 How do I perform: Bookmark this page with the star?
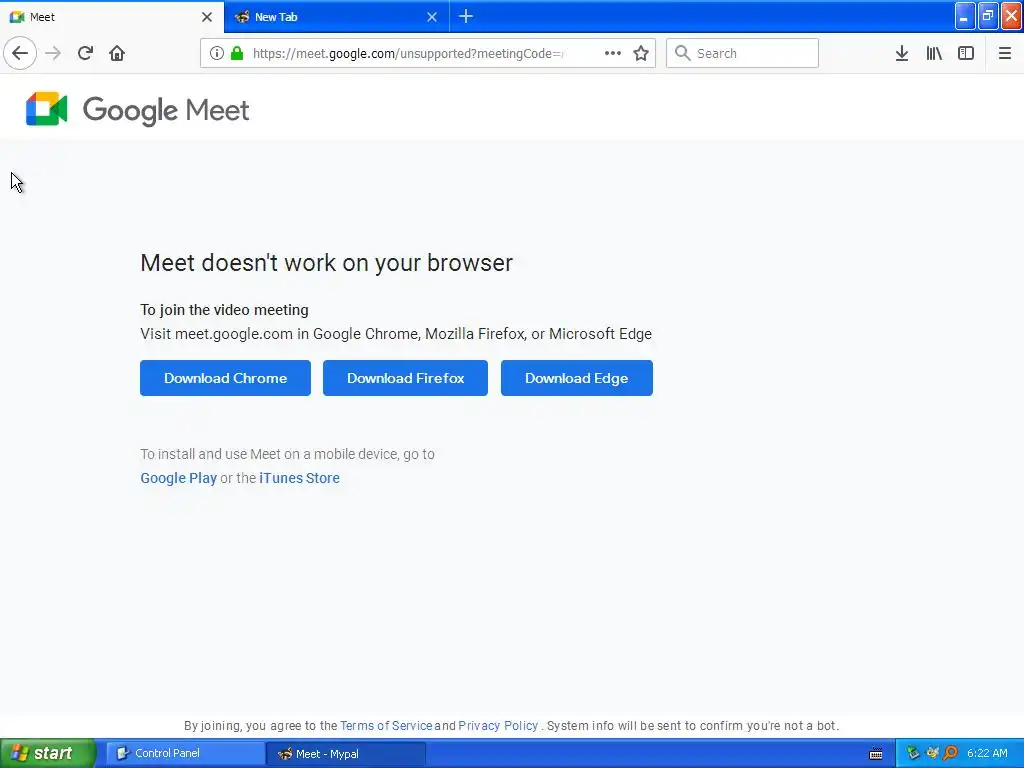[641, 53]
